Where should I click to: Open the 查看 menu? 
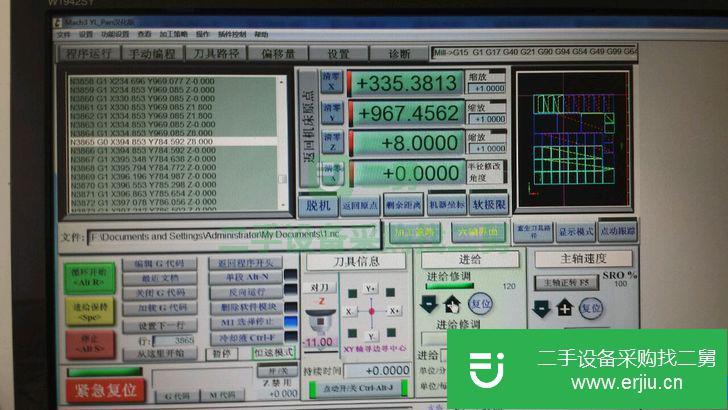point(144,34)
